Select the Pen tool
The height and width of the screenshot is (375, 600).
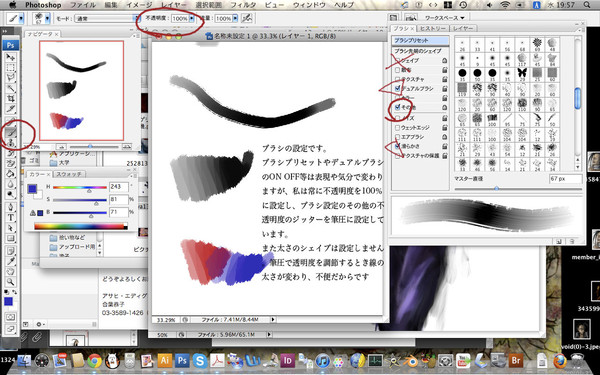11,207
